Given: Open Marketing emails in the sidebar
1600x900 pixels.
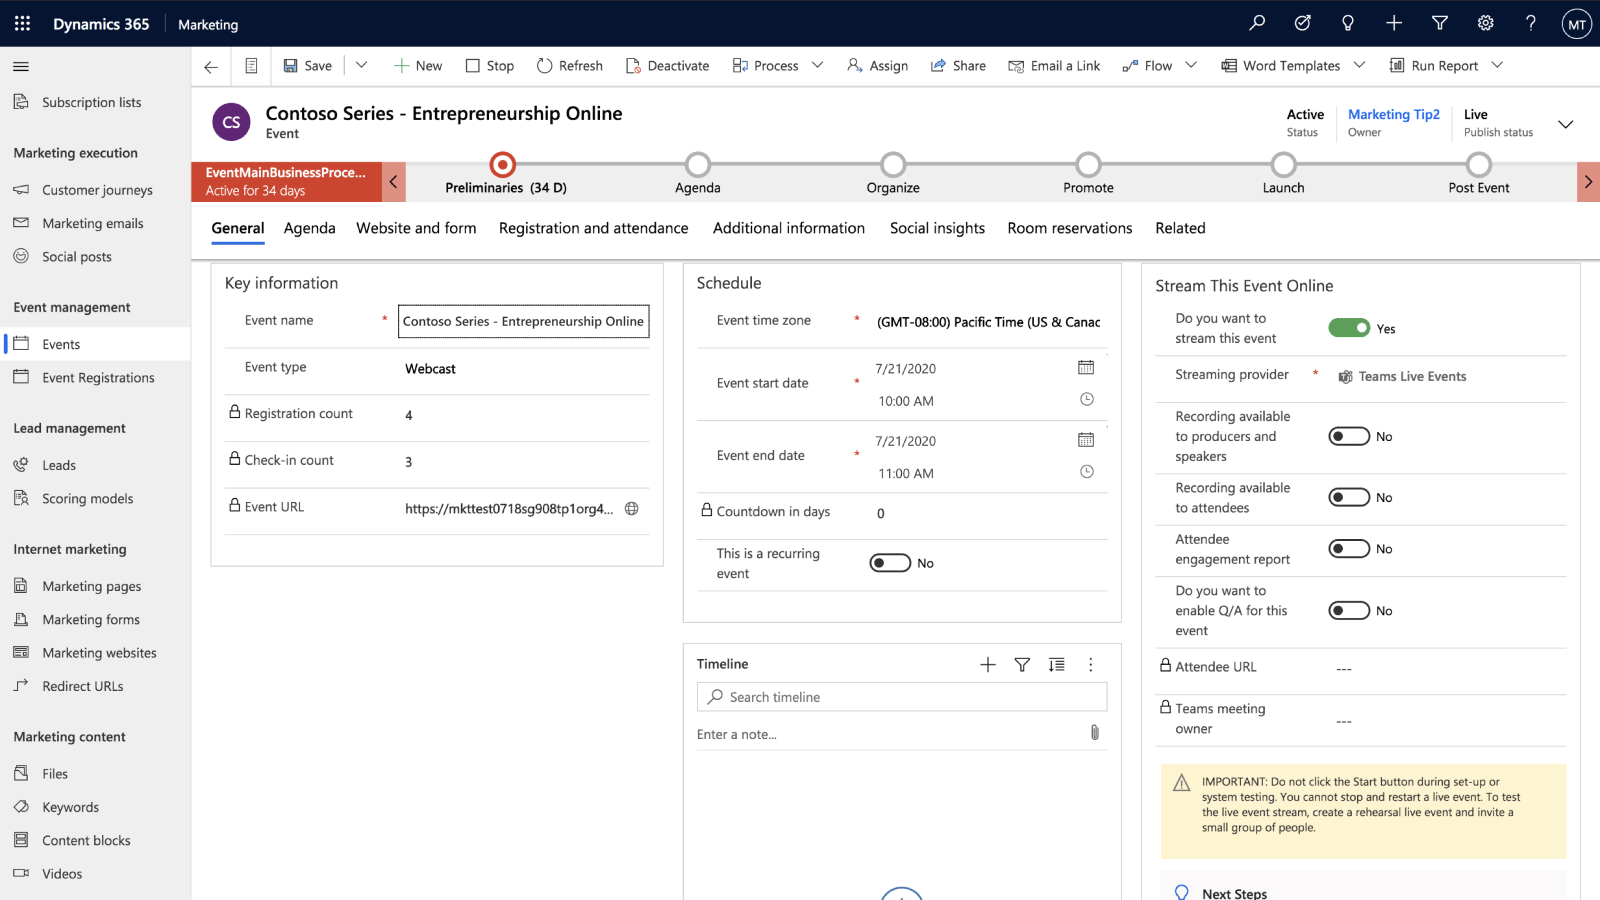Looking at the screenshot, I should [x=93, y=223].
